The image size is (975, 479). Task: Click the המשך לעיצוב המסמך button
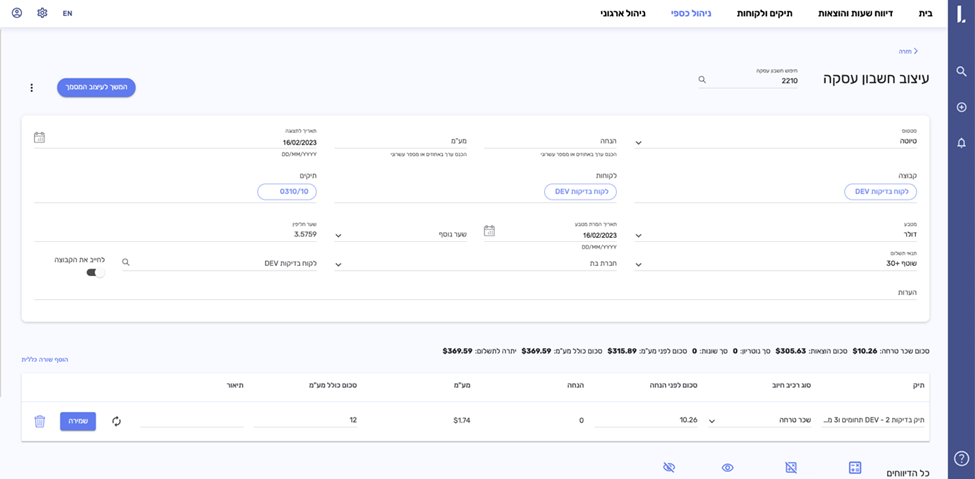tap(96, 88)
